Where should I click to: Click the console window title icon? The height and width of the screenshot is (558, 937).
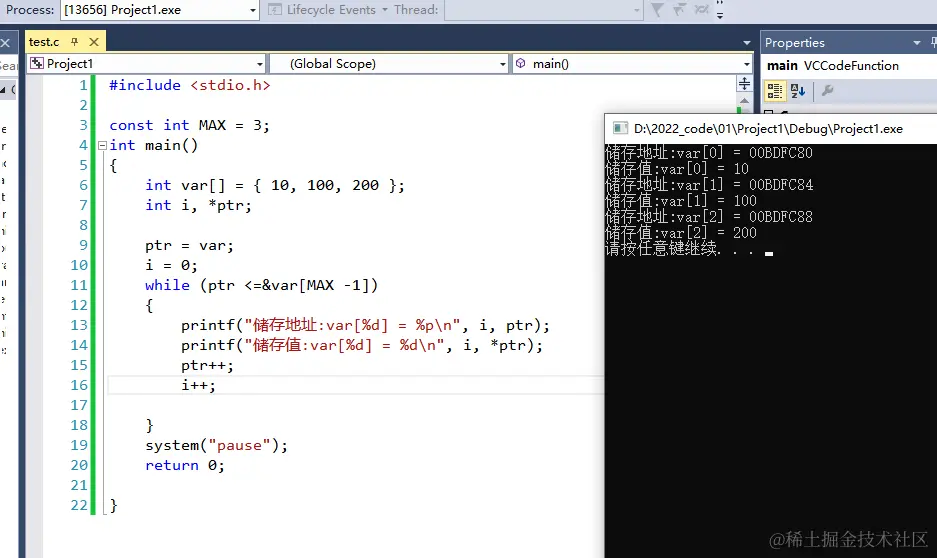point(620,128)
